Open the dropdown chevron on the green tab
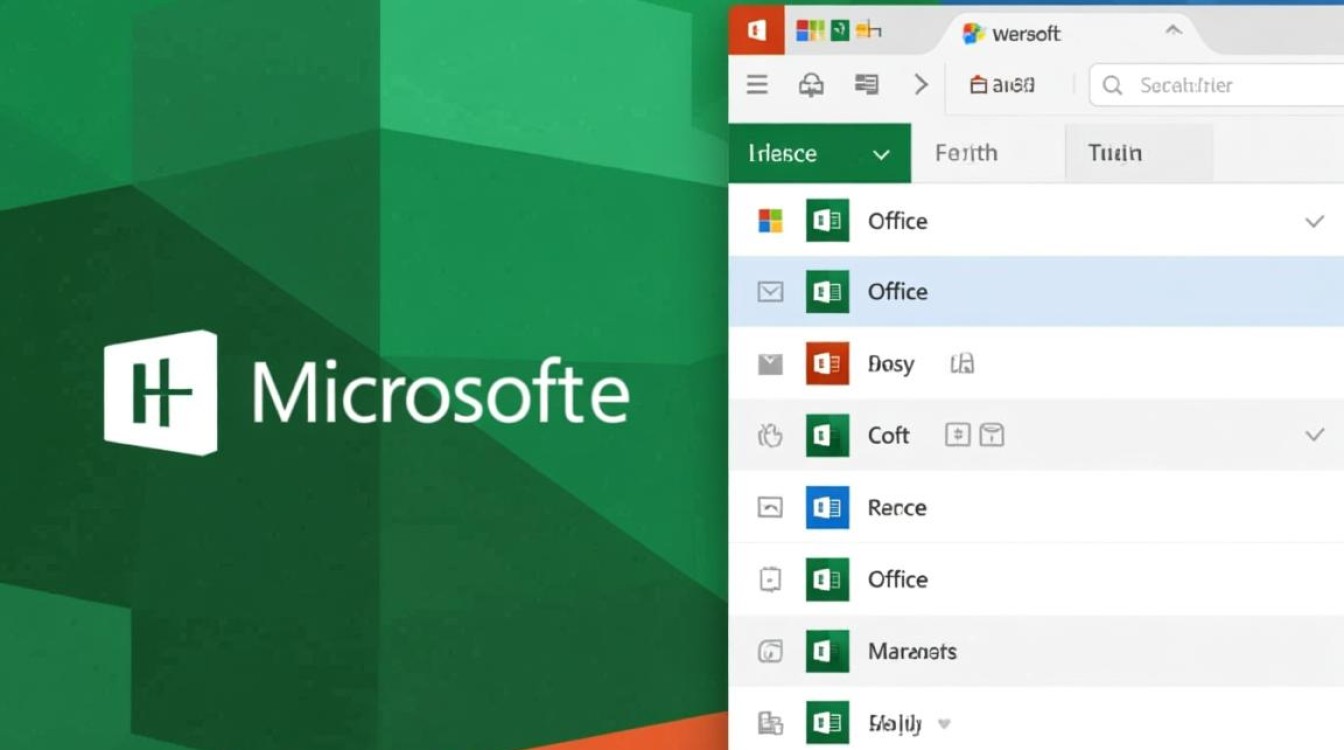 (x=881, y=154)
